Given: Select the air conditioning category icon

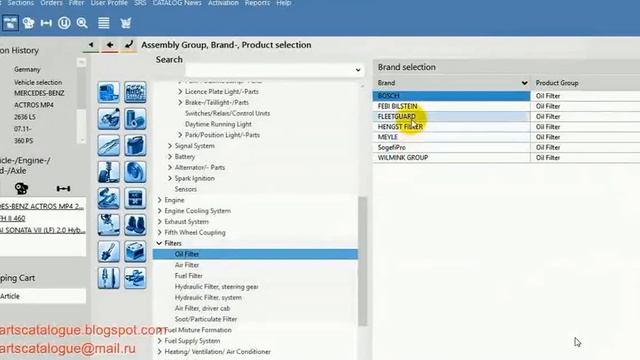Looking at the screenshot, I should (x=135, y=198).
